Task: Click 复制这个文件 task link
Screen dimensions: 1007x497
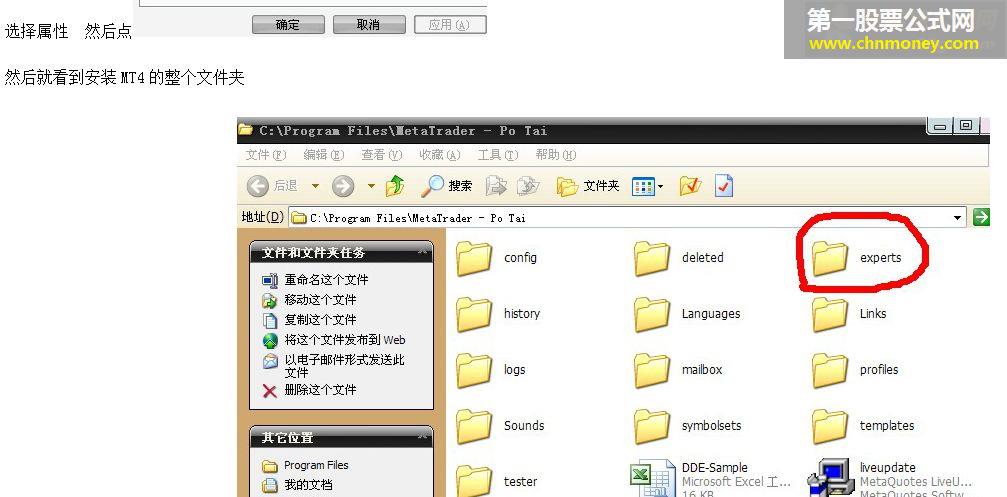Action: point(320,320)
